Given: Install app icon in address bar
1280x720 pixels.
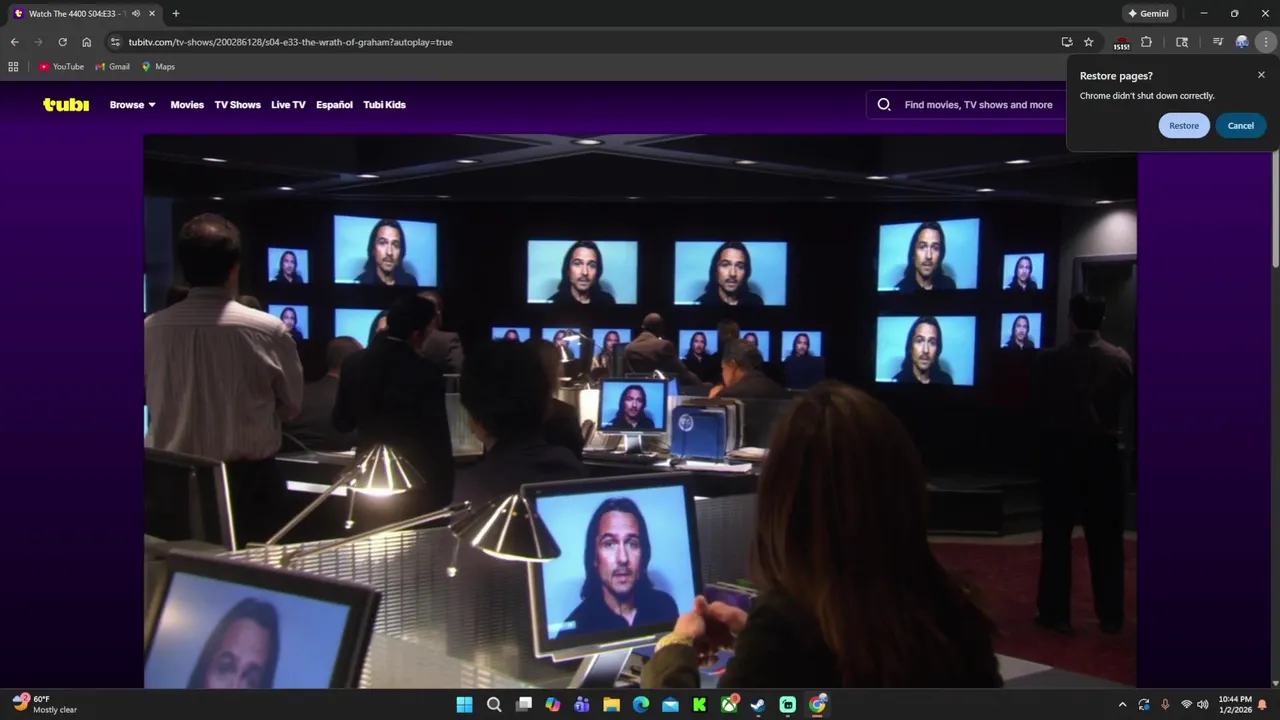Looking at the screenshot, I should point(1067,42).
